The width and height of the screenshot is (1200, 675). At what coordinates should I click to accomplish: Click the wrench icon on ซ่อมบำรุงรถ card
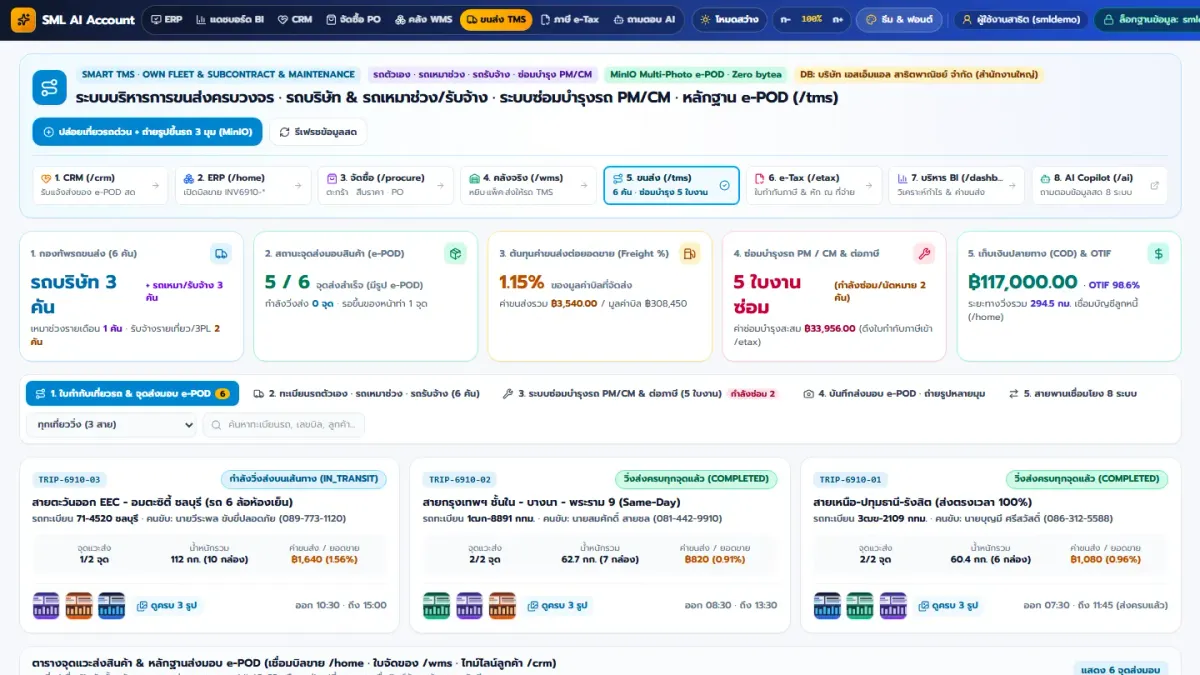924,254
